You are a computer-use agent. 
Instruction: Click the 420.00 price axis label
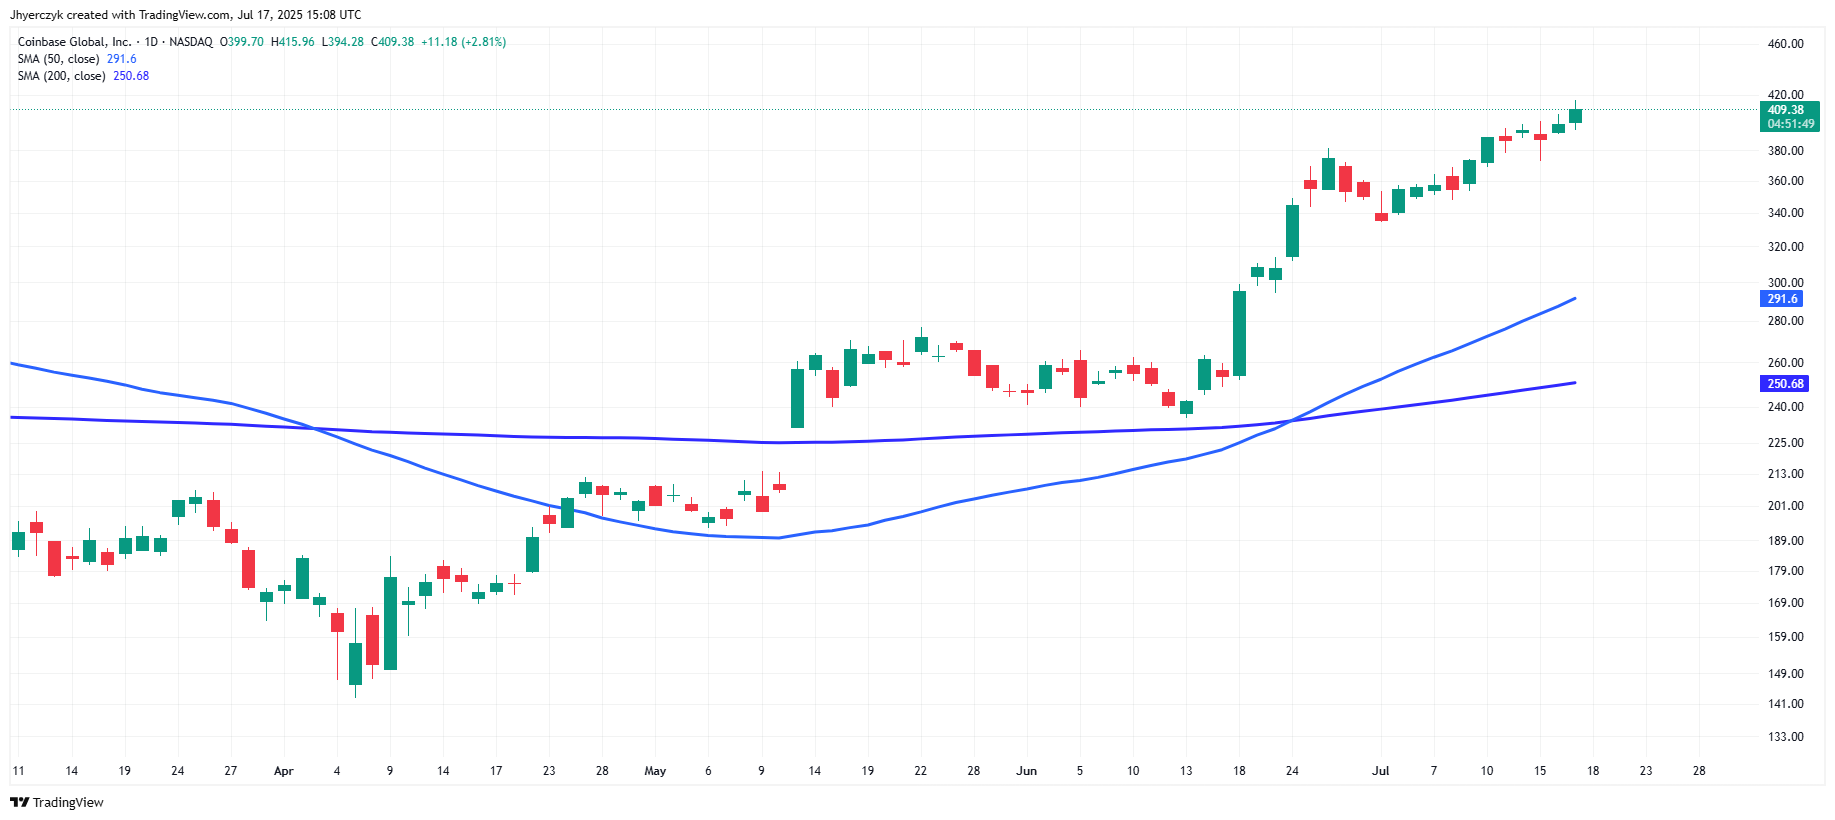point(1785,95)
